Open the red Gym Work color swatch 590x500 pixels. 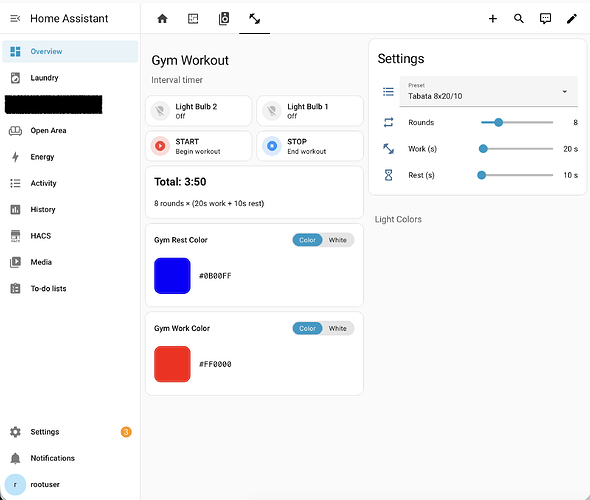coord(172,364)
